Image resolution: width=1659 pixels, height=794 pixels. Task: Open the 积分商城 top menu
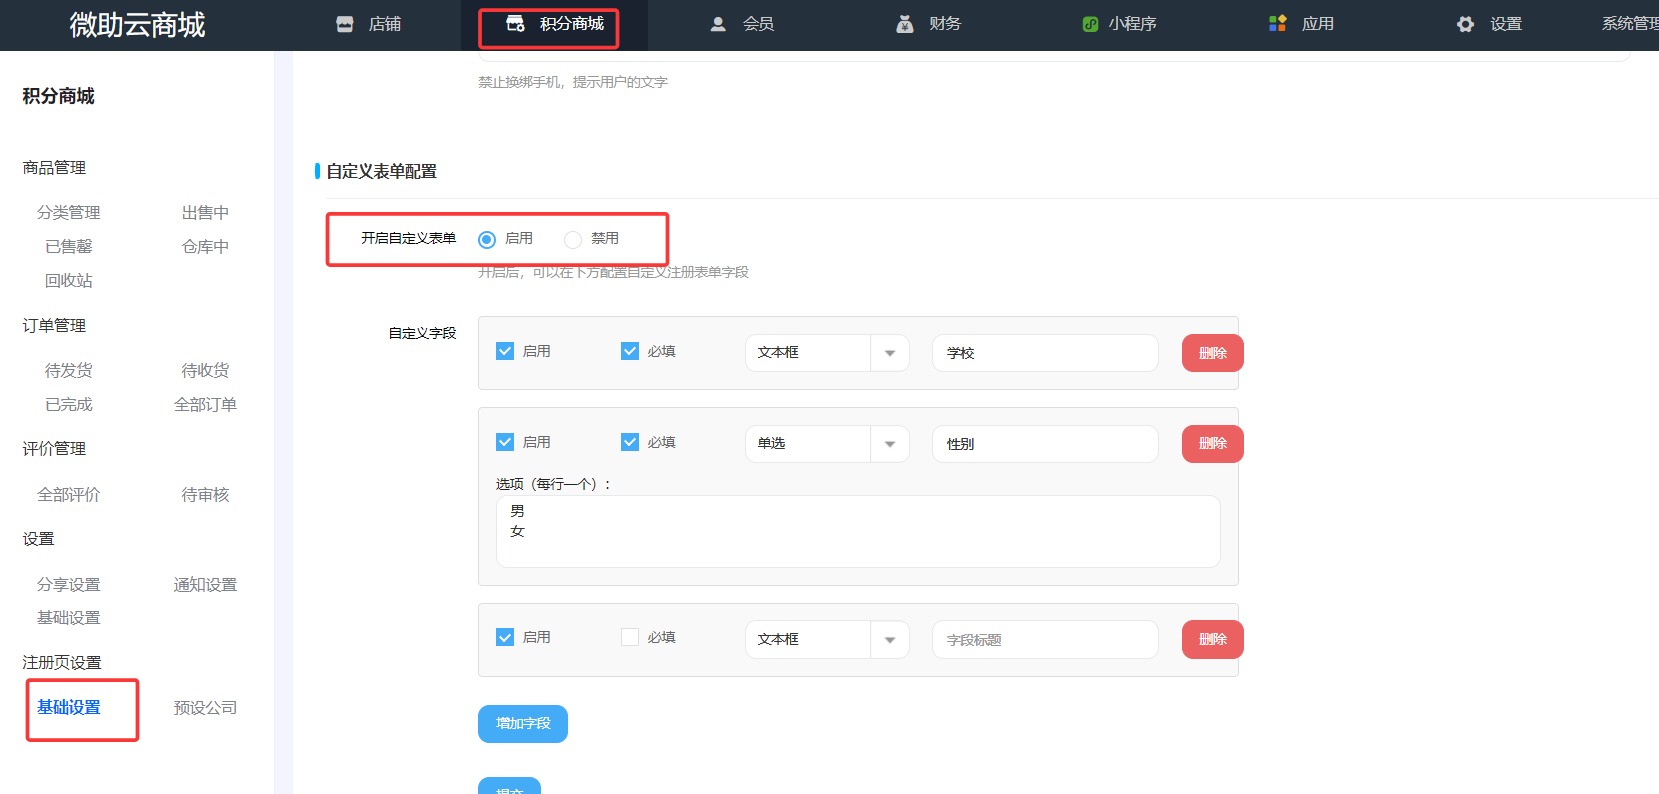coord(572,24)
